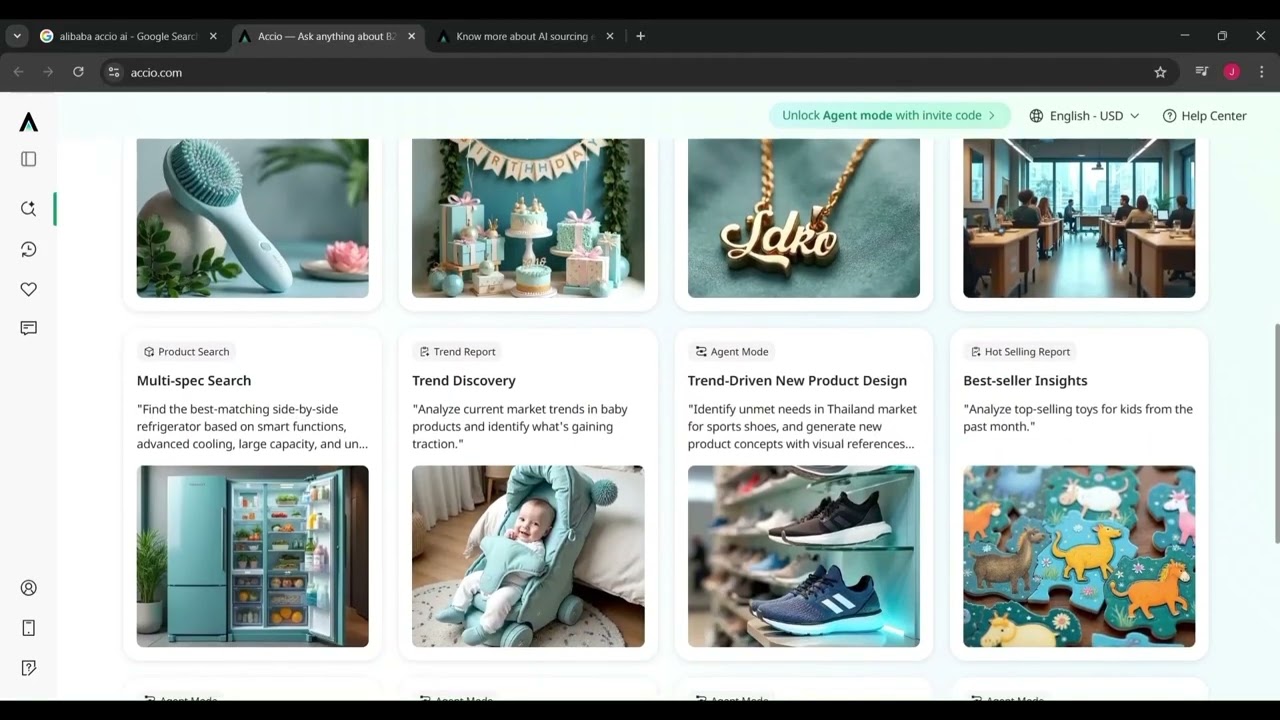Click the Thailand sports shoes prompt text

click(x=802, y=427)
